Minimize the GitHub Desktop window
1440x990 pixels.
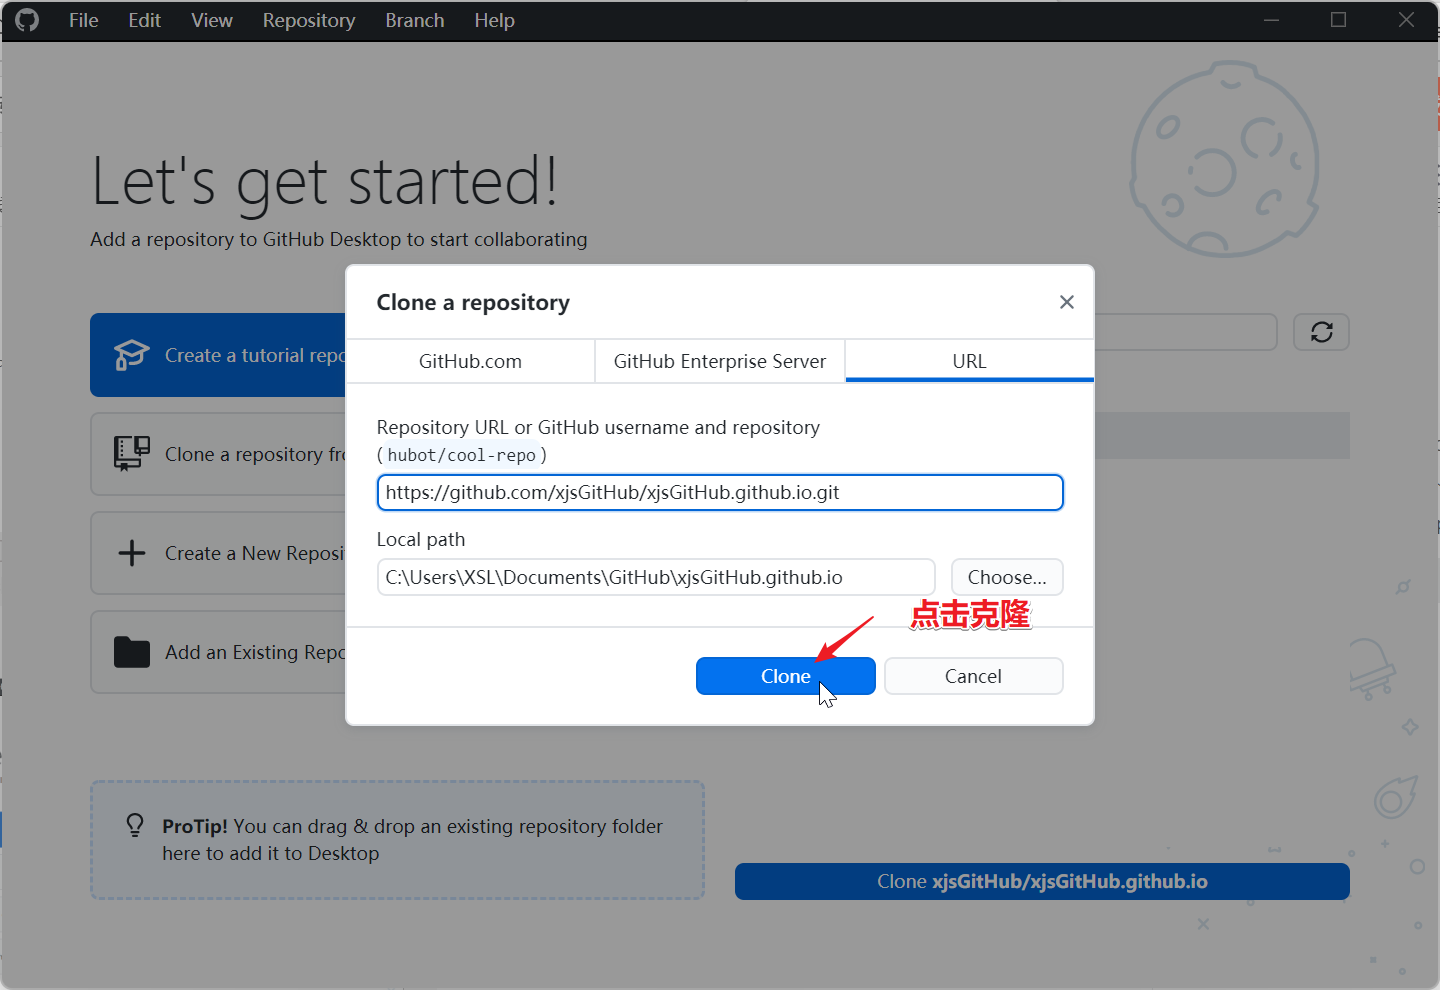1271,20
